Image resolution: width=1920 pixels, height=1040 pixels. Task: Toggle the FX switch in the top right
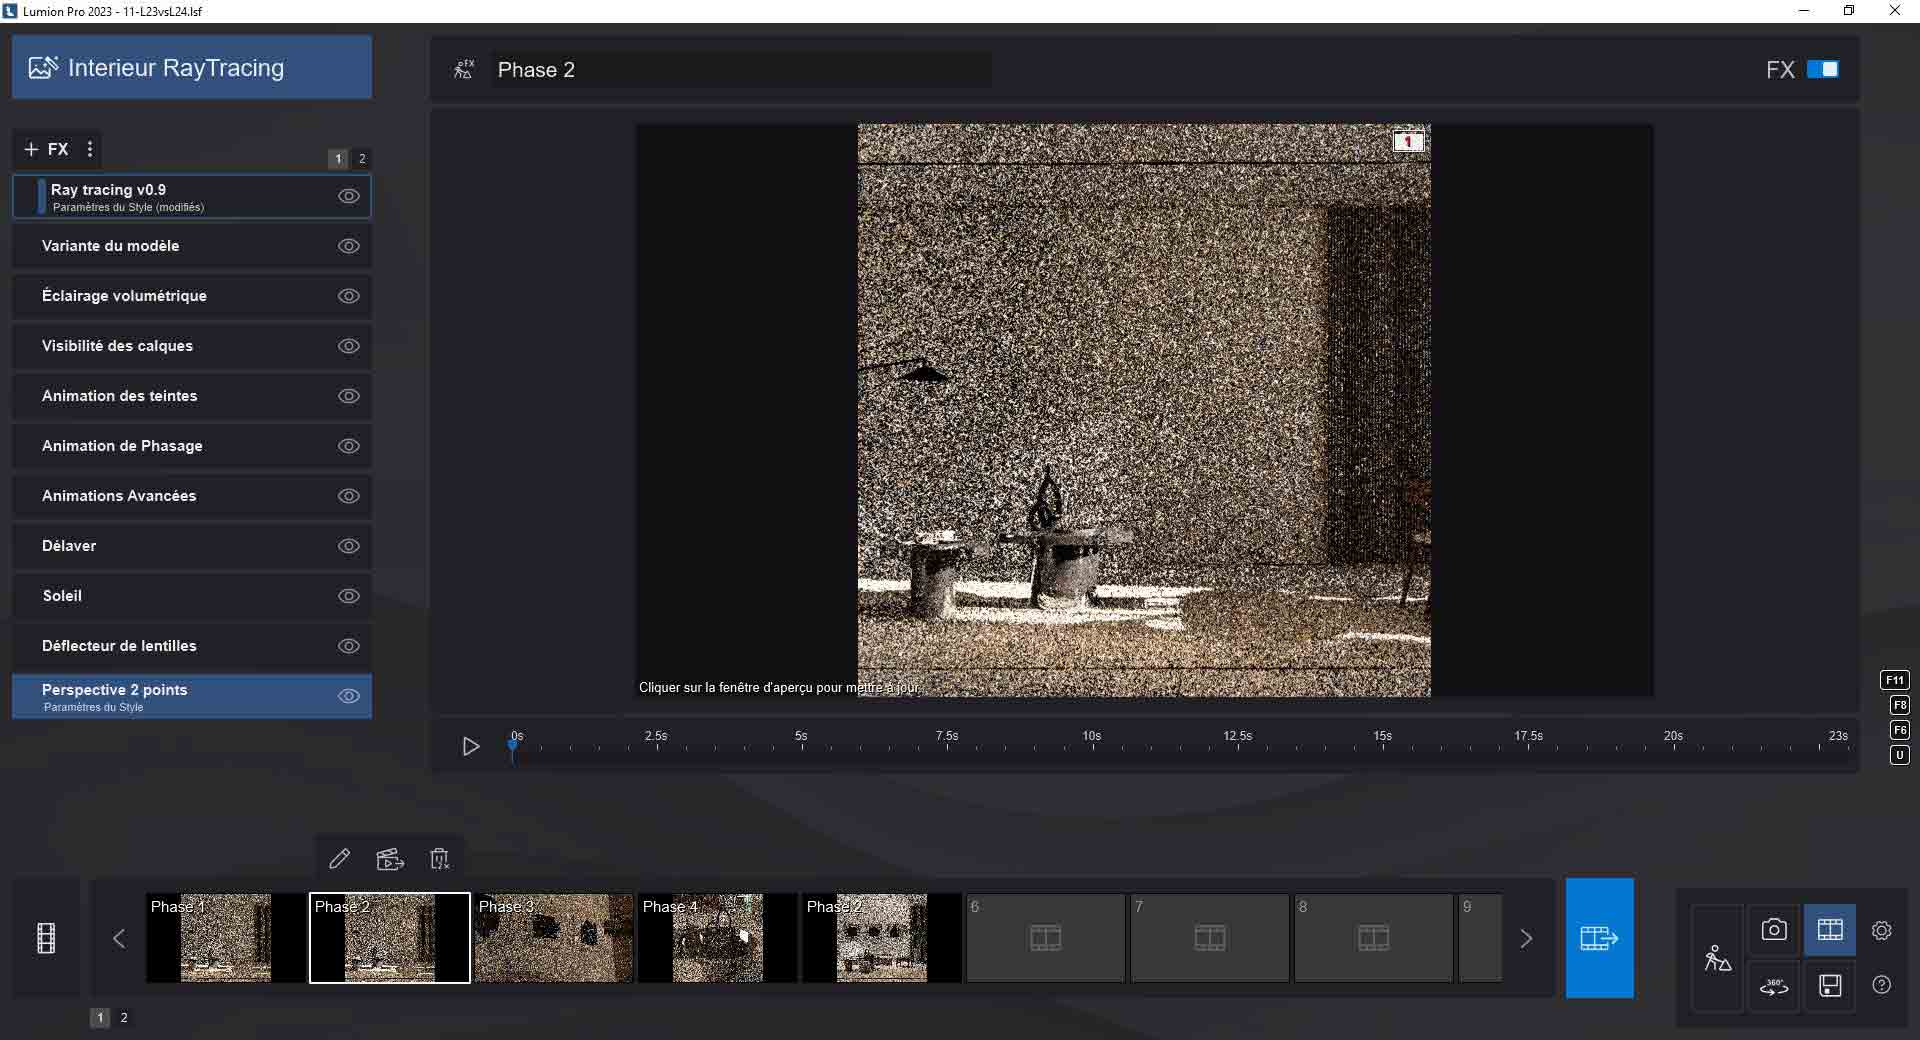coord(1822,68)
